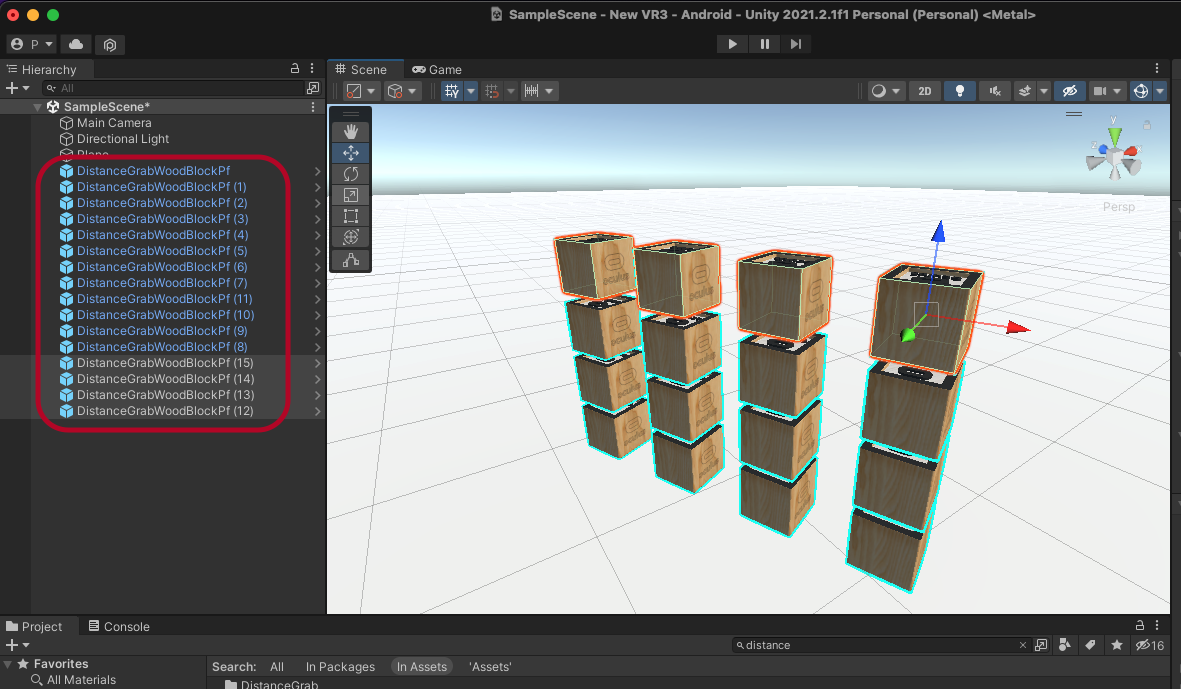Click the Hierarchy add object plus button

[x=17, y=88]
